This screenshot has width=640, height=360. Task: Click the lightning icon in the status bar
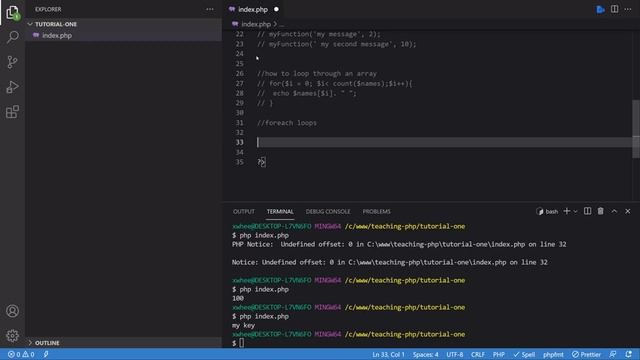point(46,354)
